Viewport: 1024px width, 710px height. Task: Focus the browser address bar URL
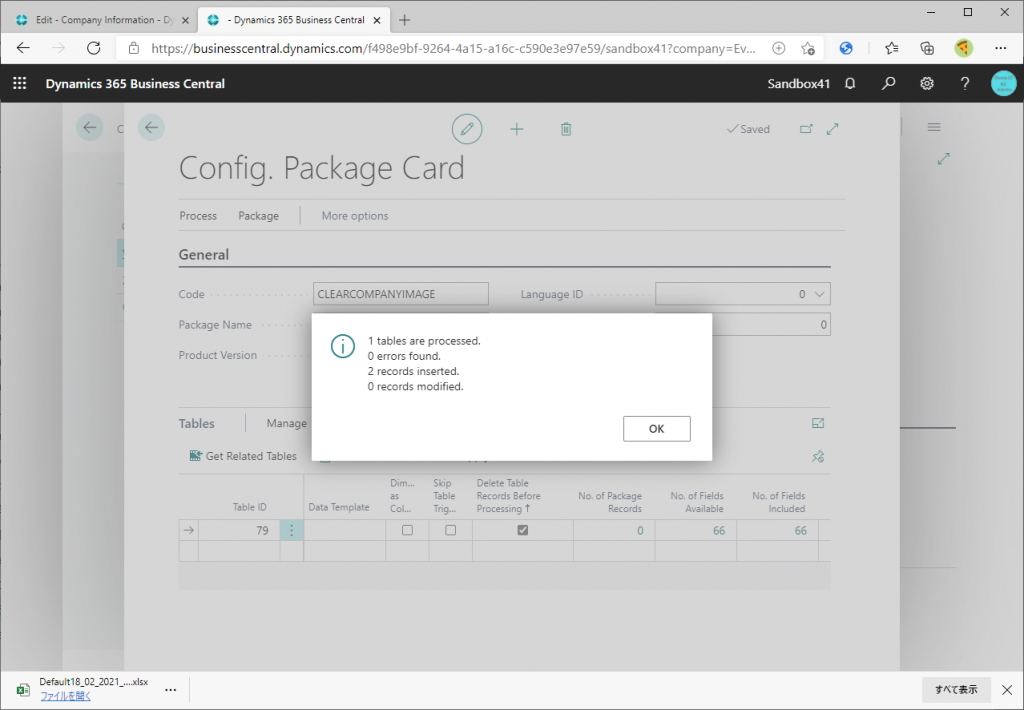453,48
